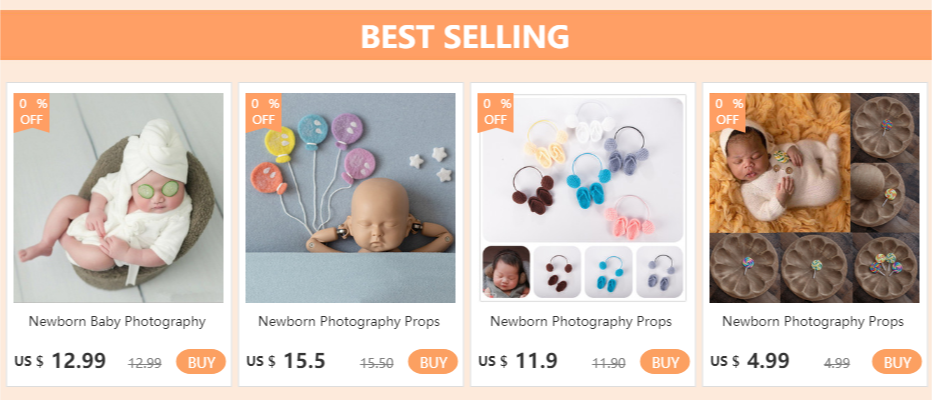The height and width of the screenshot is (400, 932).
Task: Click BUY button for $12.99 product
Action: pos(201,362)
